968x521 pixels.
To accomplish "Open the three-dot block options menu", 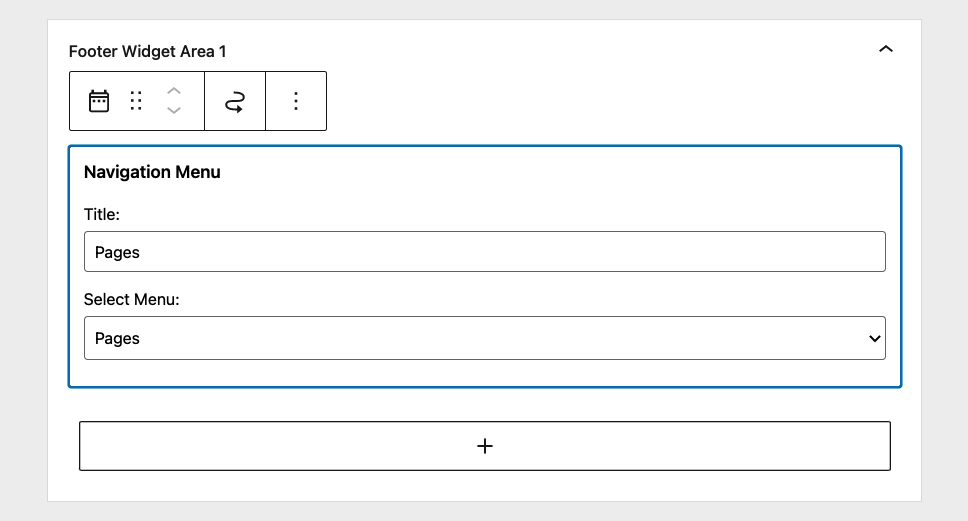I will [296, 101].
